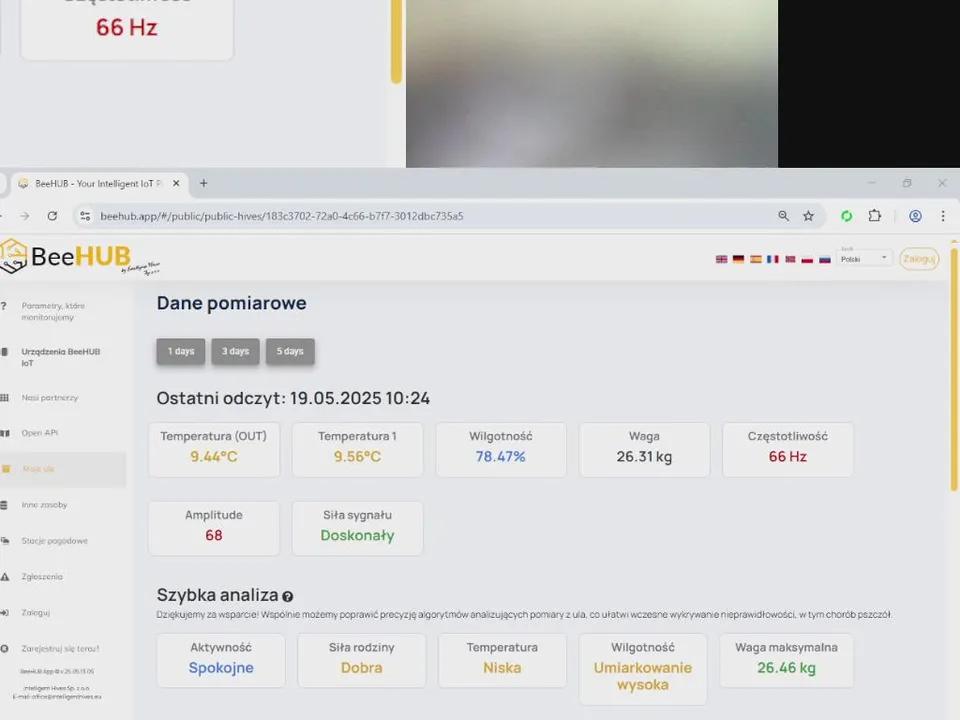Image resolution: width=960 pixels, height=720 pixels.
Task: Click the 'Temperatura' Niska card
Action: tap(502, 661)
